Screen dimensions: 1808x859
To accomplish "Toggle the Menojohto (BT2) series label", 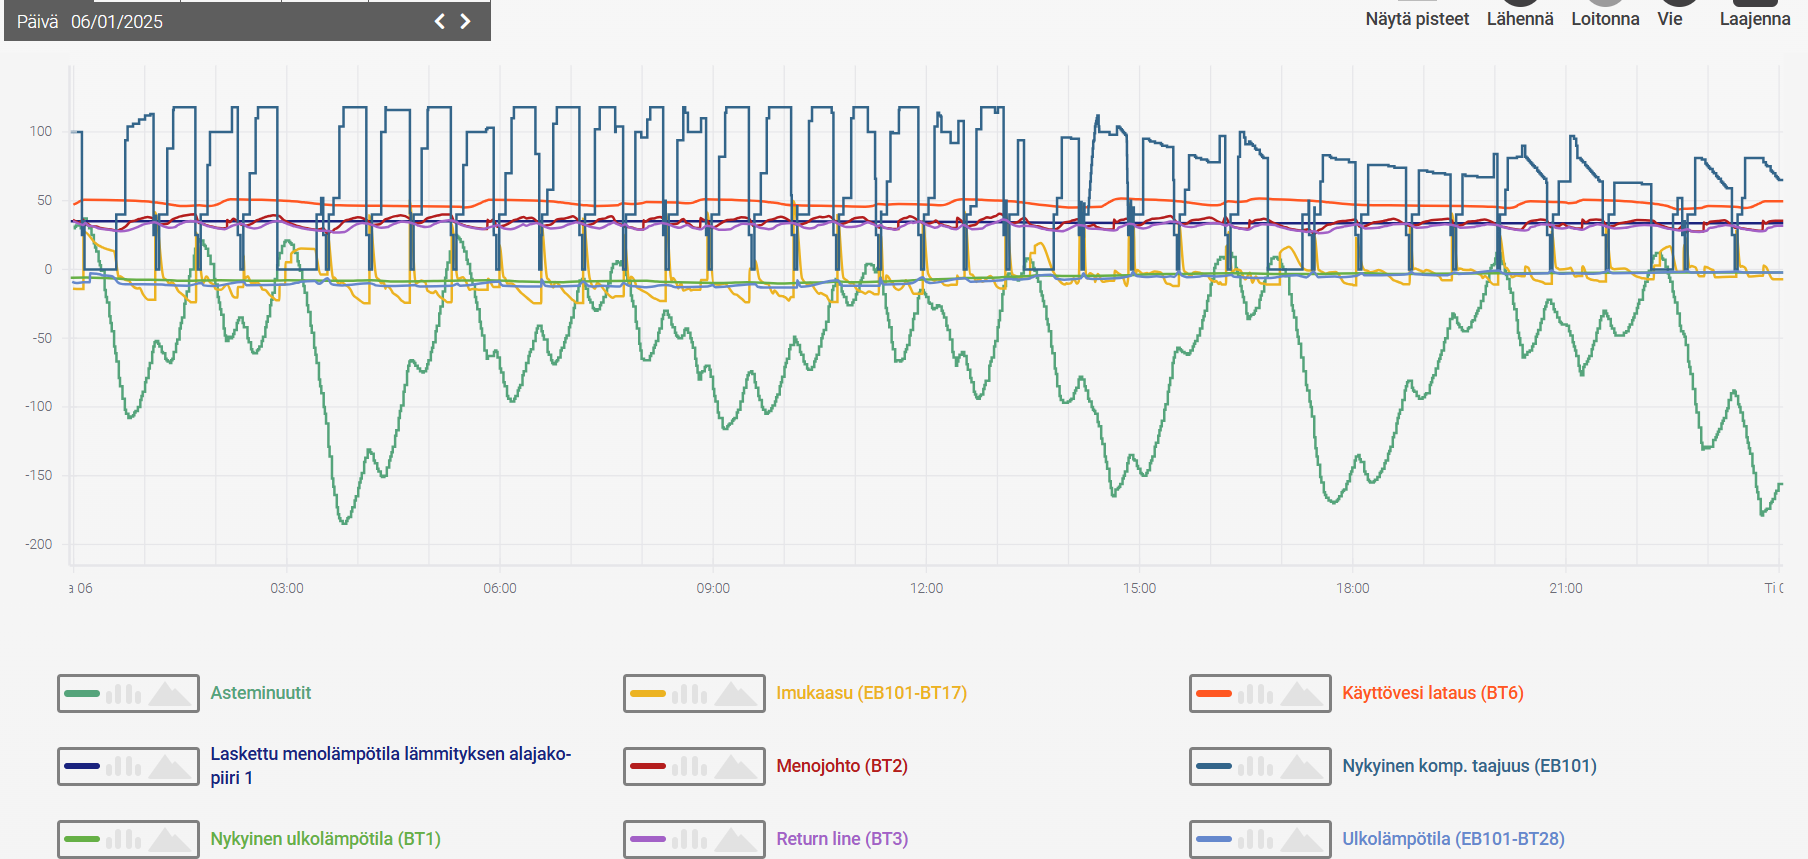I will (x=842, y=766).
